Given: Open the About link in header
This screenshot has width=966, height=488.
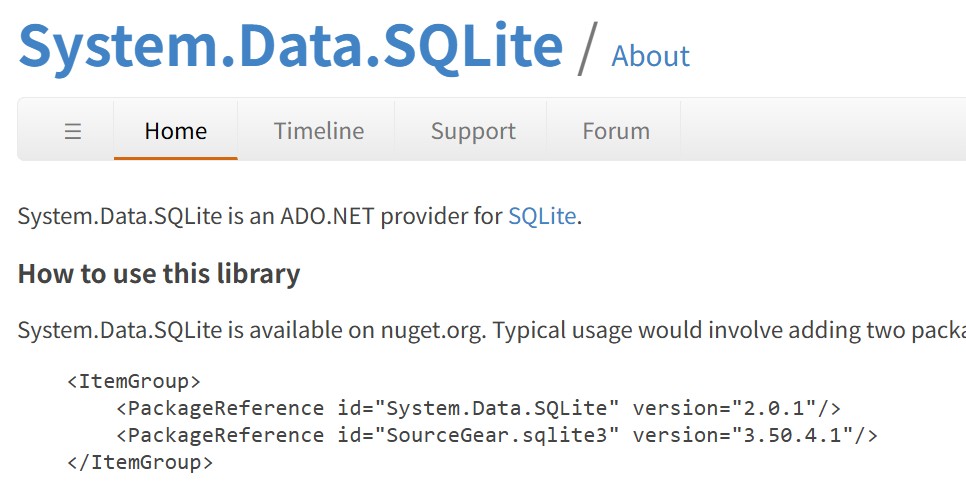Looking at the screenshot, I should point(650,56).
